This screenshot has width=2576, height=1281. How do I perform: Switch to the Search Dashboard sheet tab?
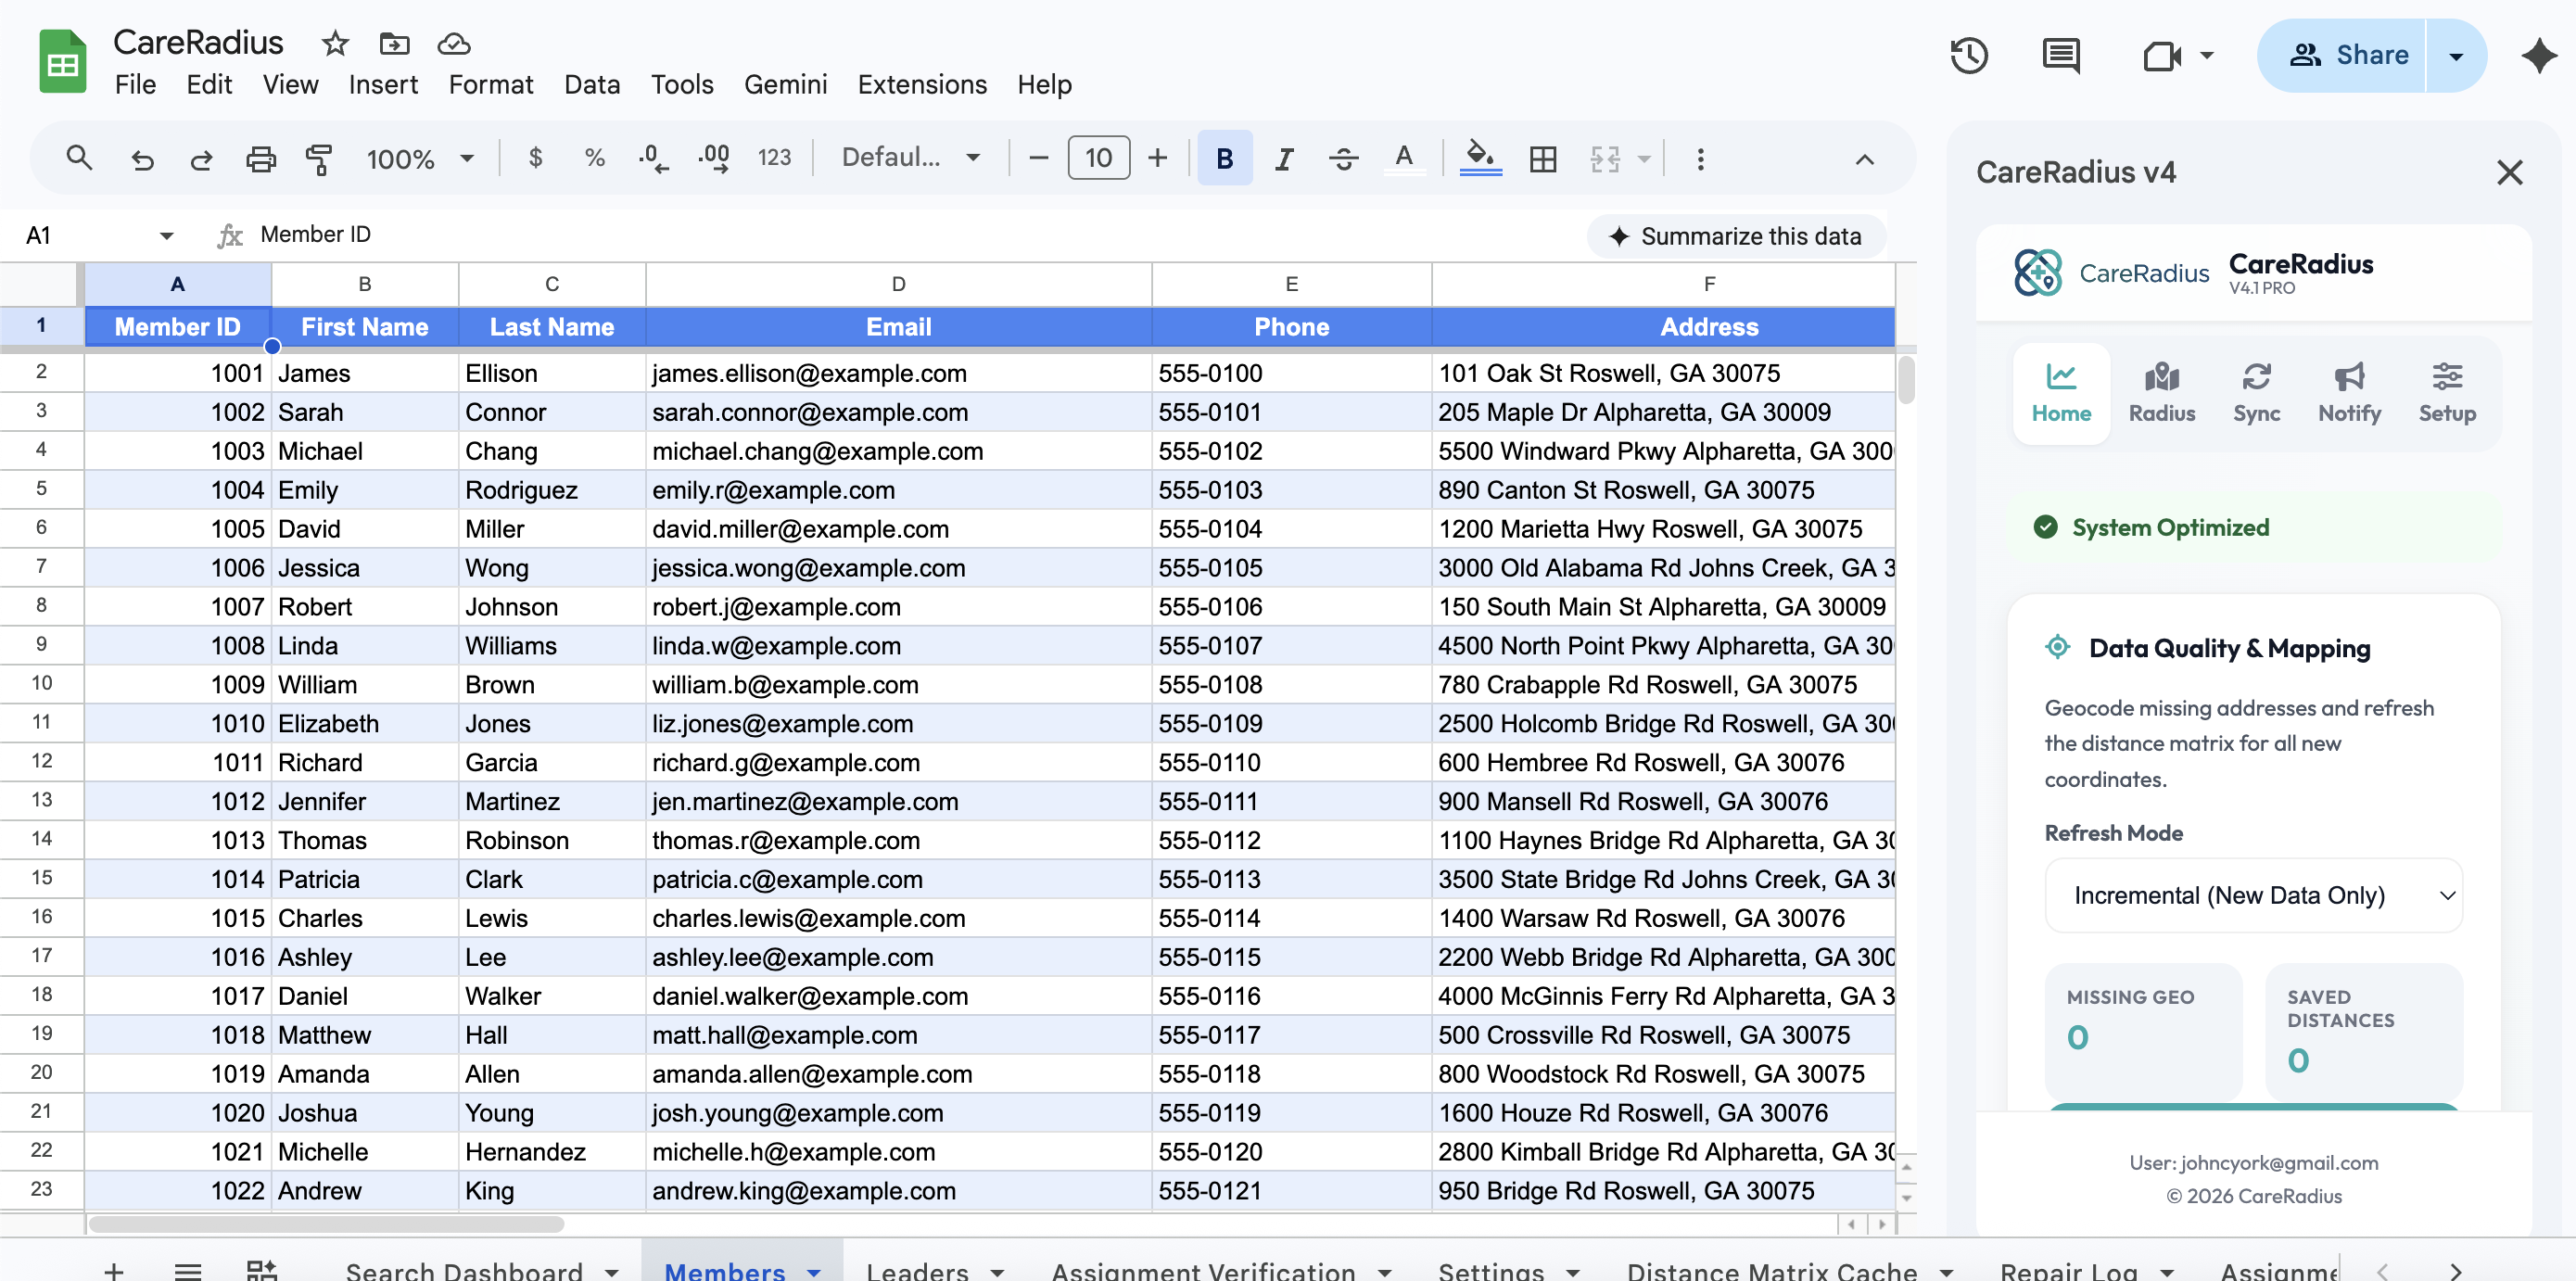pos(463,1270)
